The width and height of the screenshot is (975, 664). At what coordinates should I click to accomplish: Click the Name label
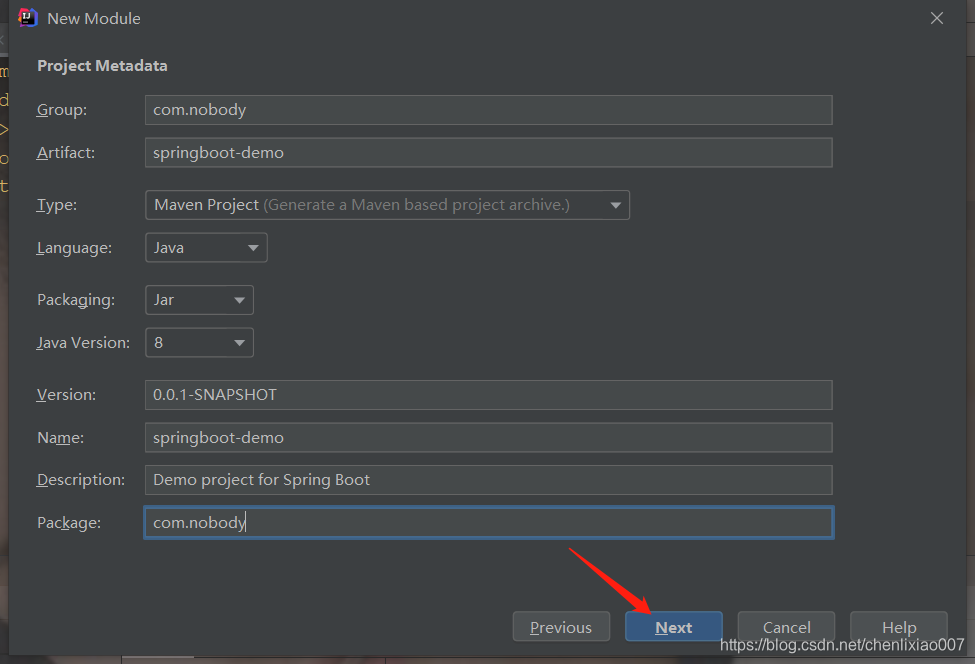tap(60, 438)
